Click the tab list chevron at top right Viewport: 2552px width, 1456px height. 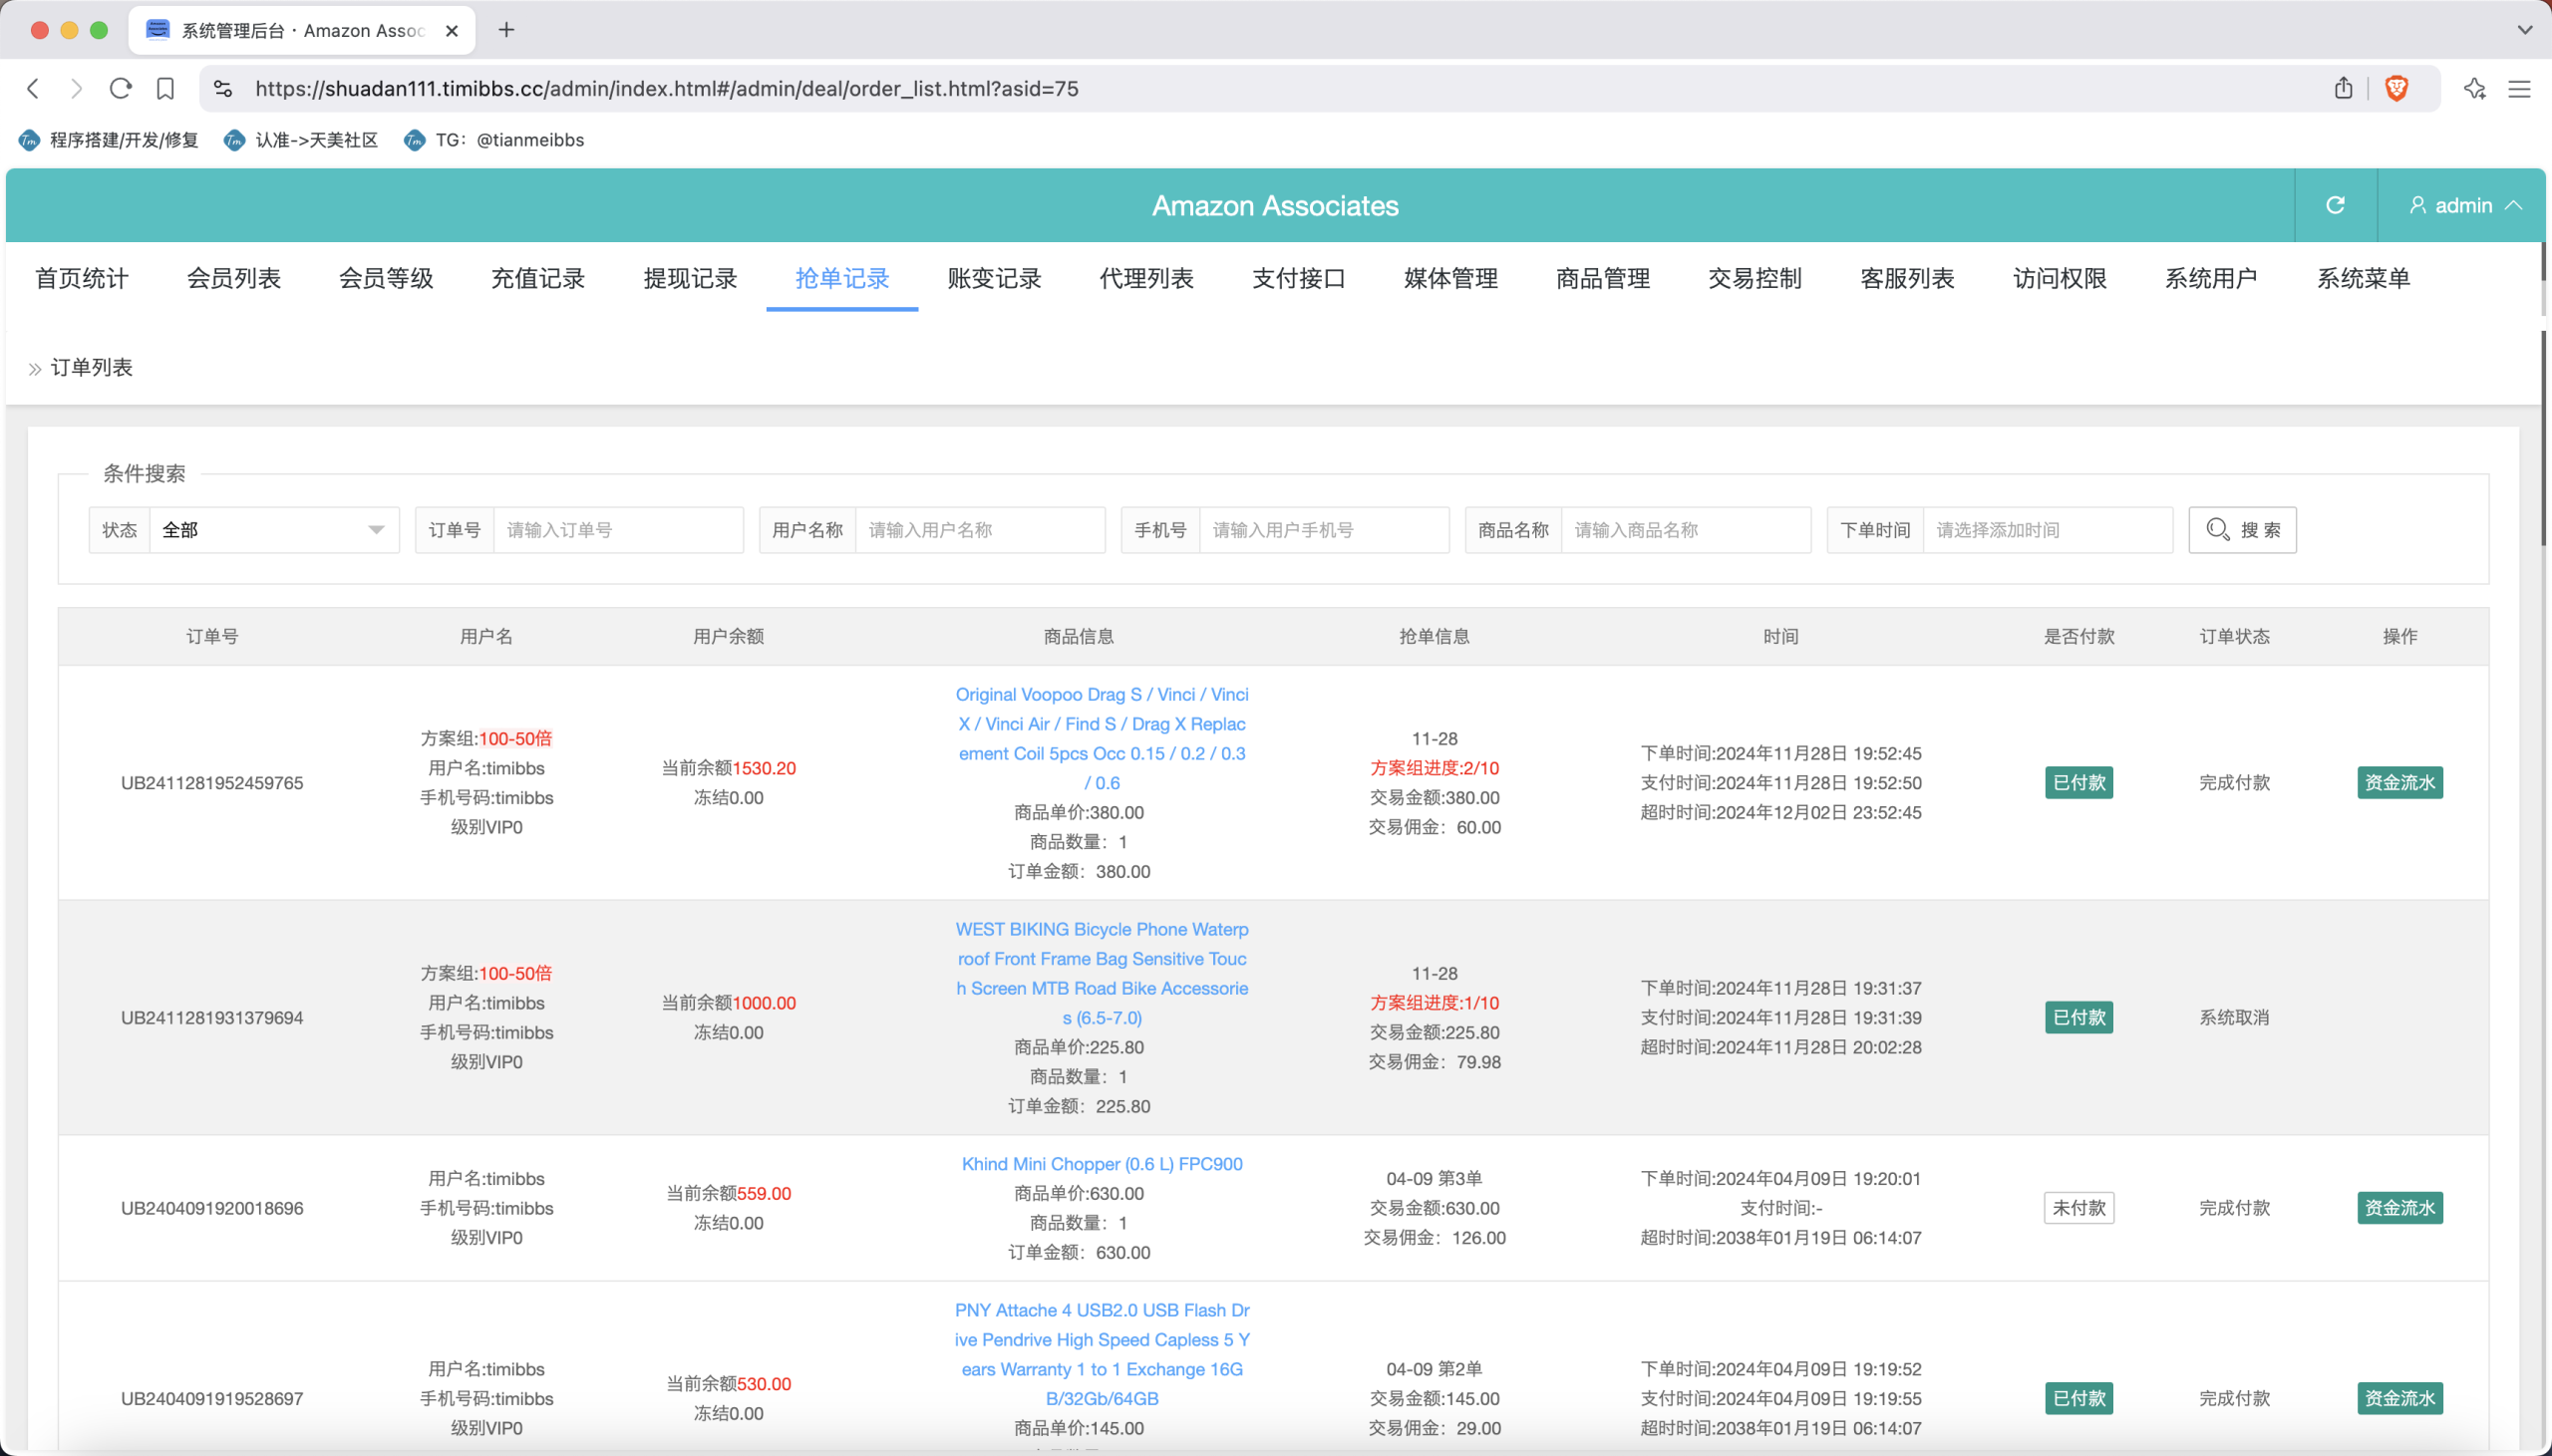point(2524,30)
